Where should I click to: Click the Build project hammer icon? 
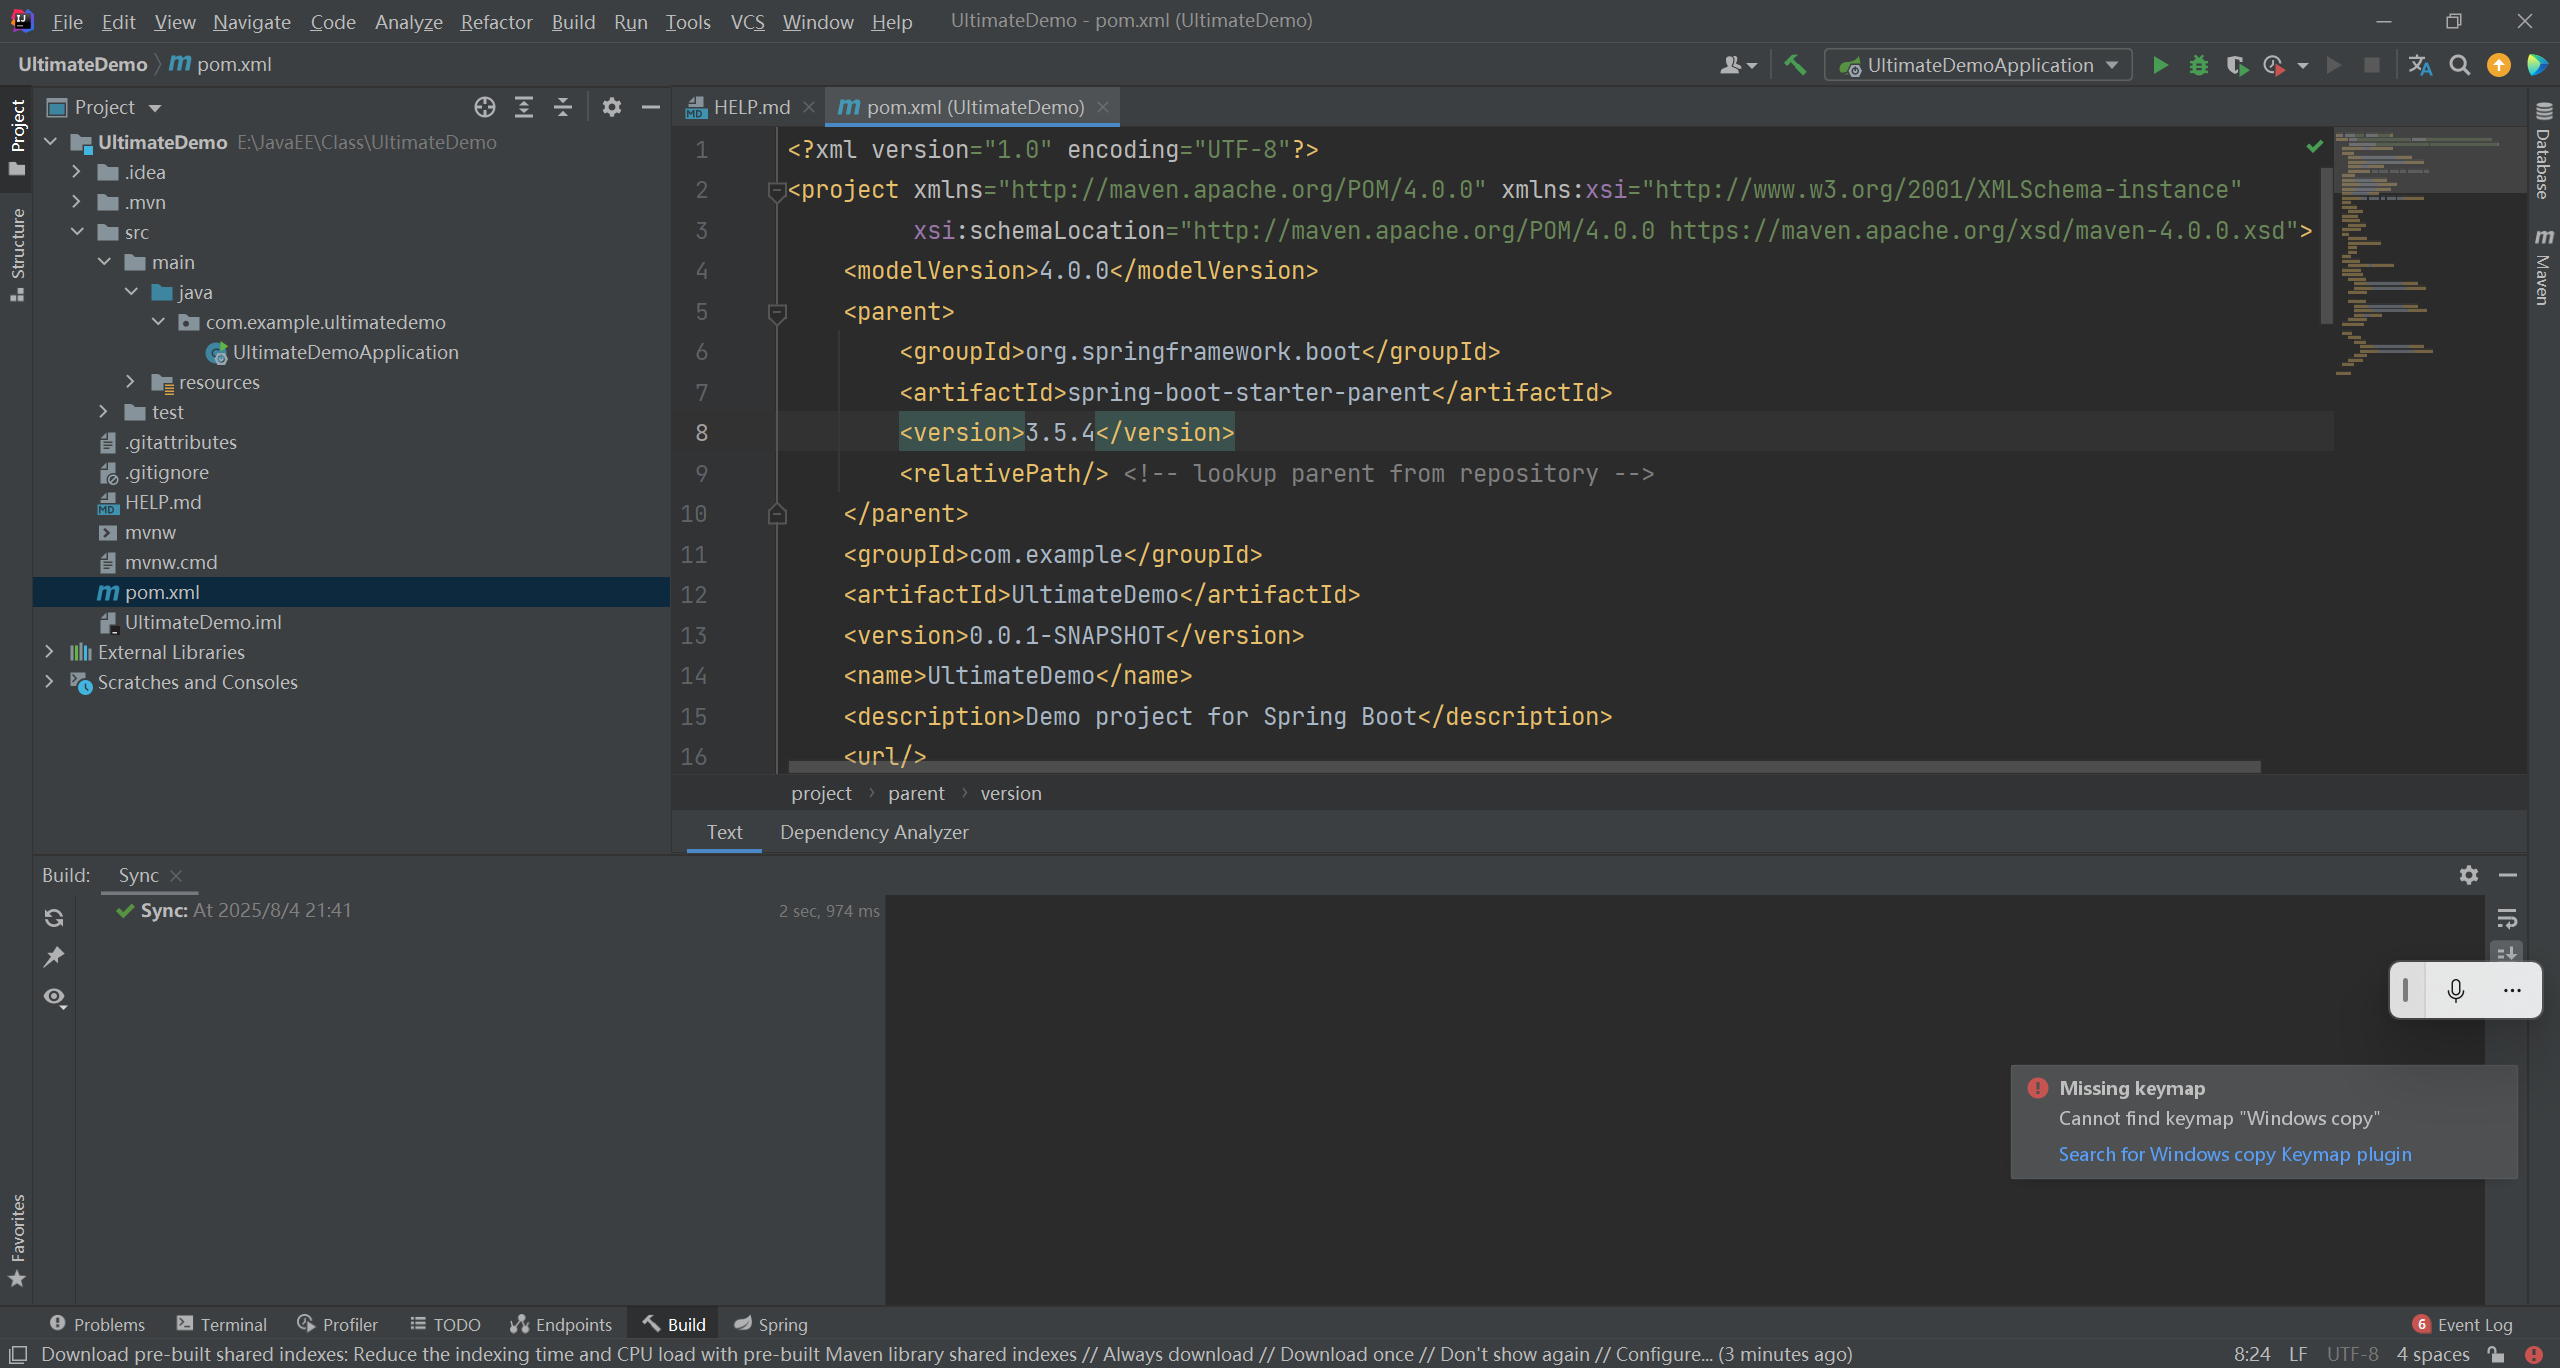pyautogui.click(x=1795, y=65)
